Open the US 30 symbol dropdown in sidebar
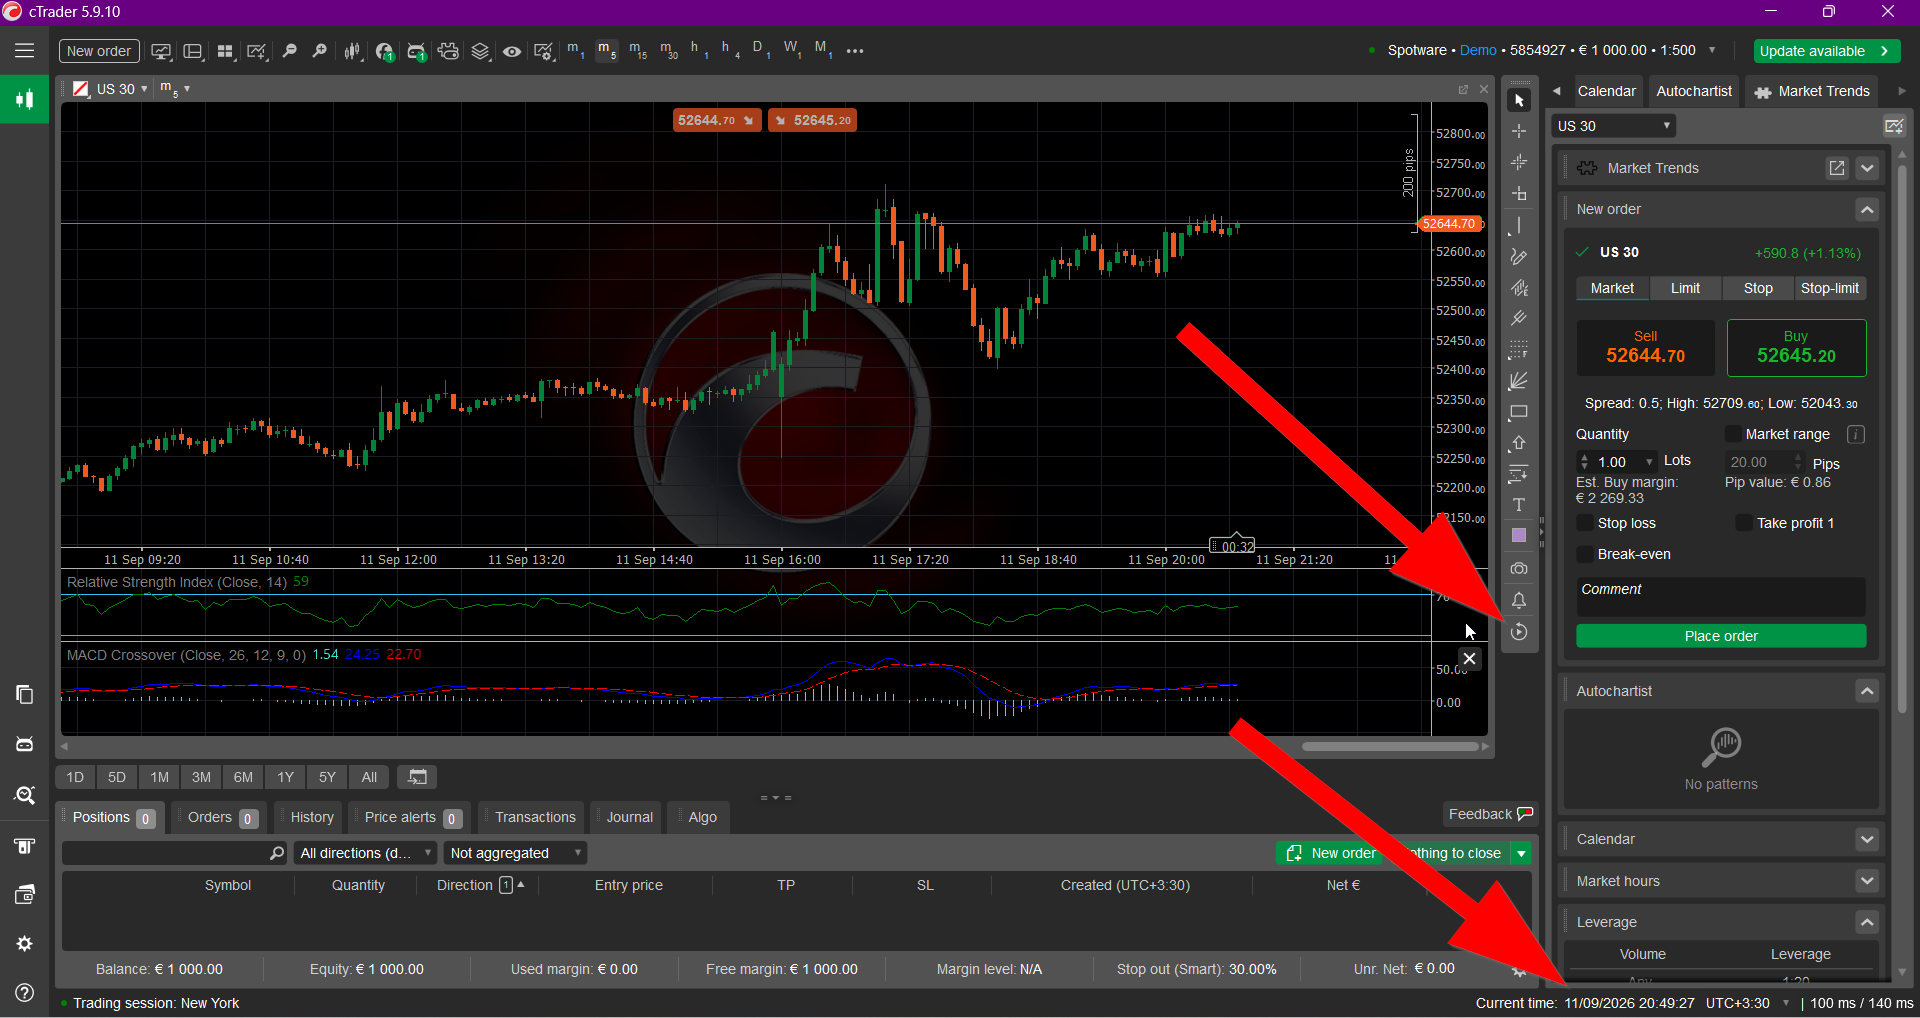The height and width of the screenshot is (1018, 1920). click(x=1614, y=126)
